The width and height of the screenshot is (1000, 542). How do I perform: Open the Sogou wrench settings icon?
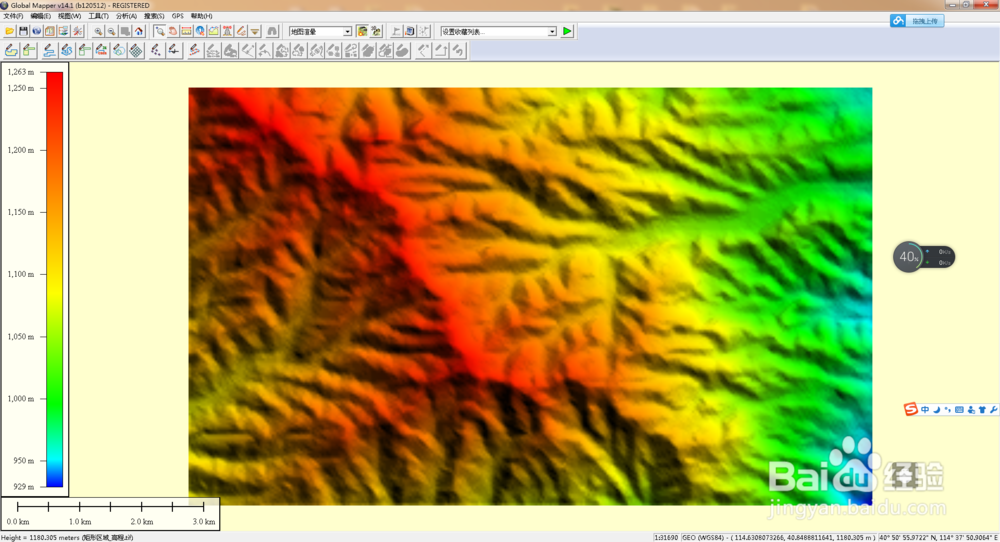(x=994, y=409)
